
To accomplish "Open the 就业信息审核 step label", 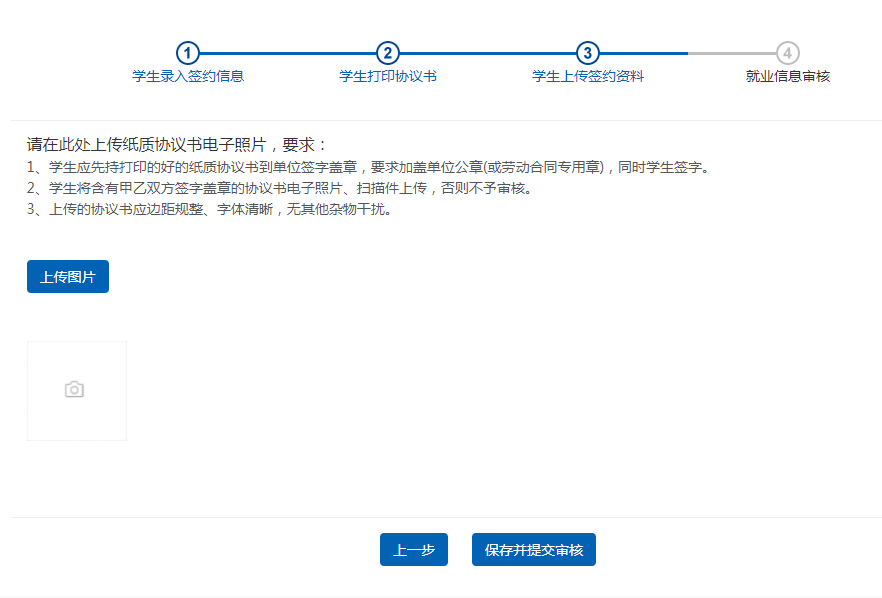I will 788,76.
